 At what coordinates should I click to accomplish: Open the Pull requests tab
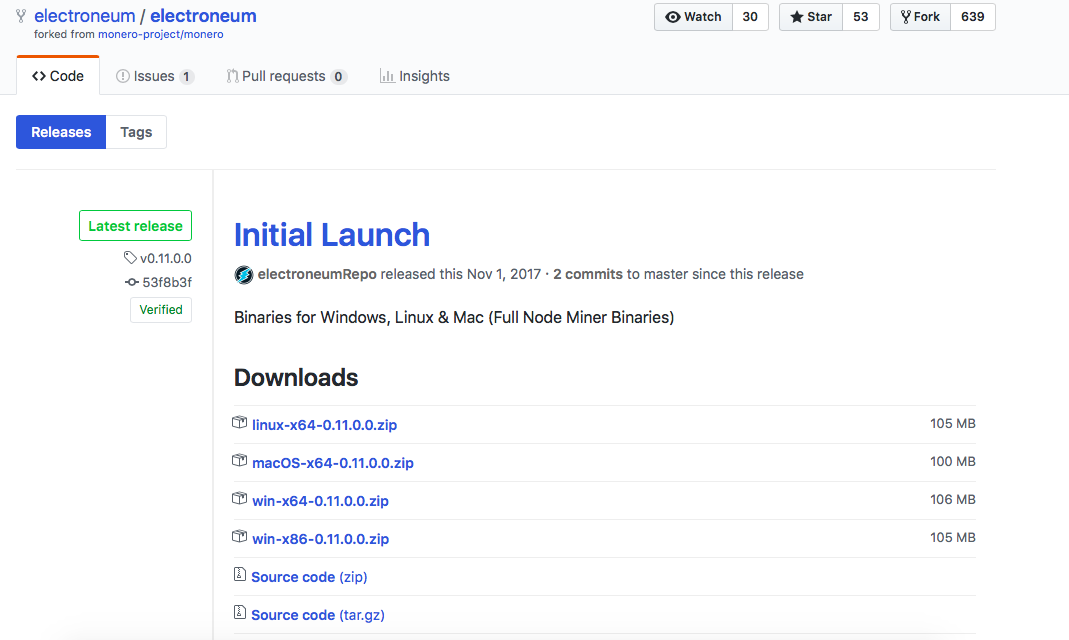coord(286,76)
